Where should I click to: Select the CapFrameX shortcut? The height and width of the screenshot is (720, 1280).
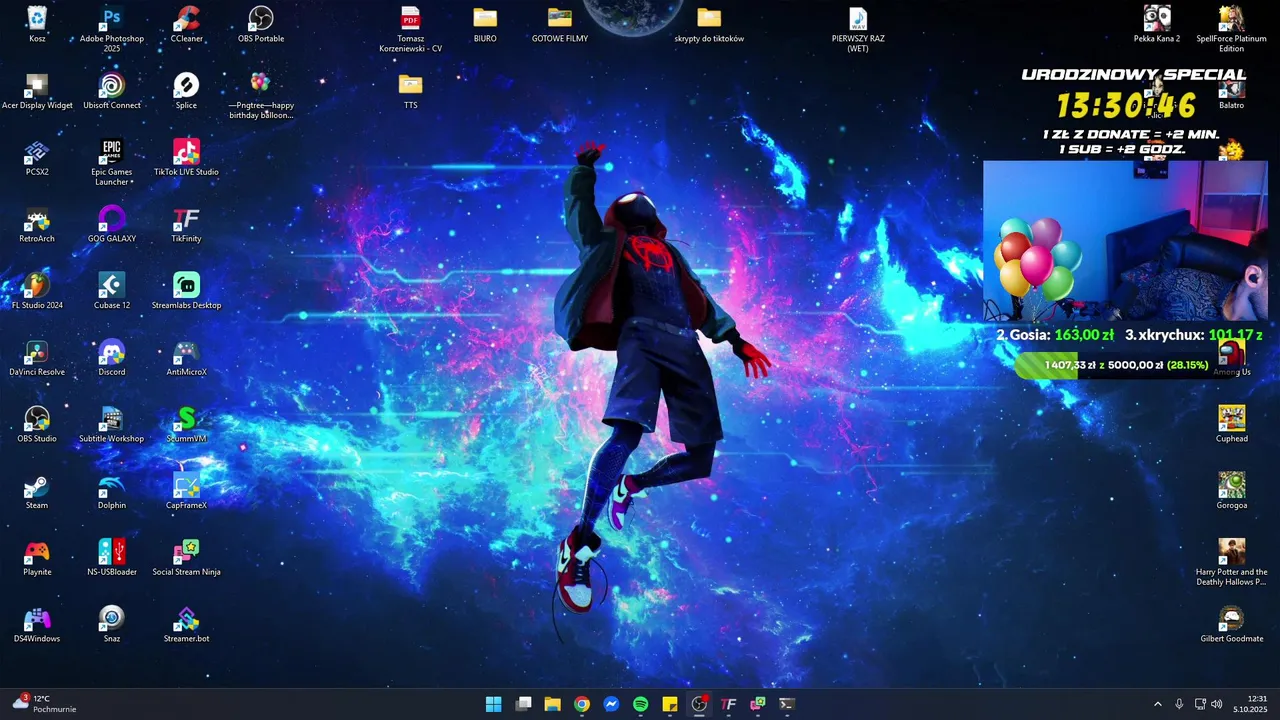click(x=186, y=491)
